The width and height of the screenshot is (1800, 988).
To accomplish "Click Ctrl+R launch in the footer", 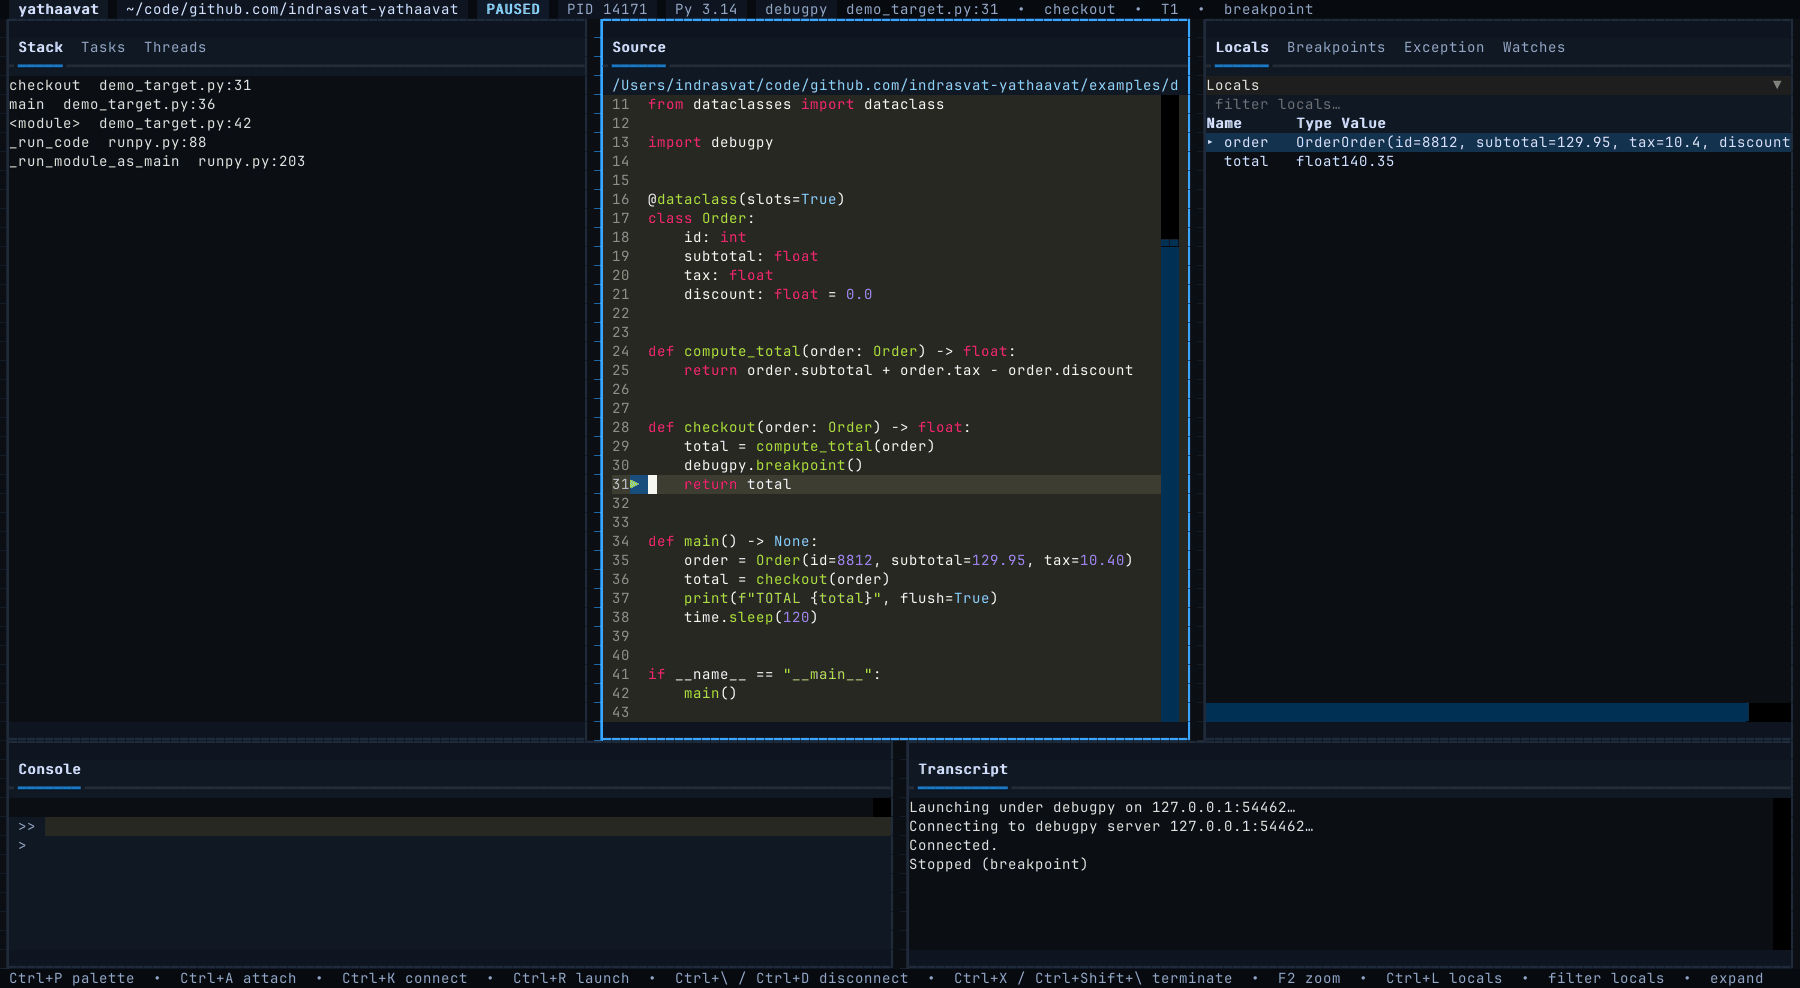I will 571,978.
